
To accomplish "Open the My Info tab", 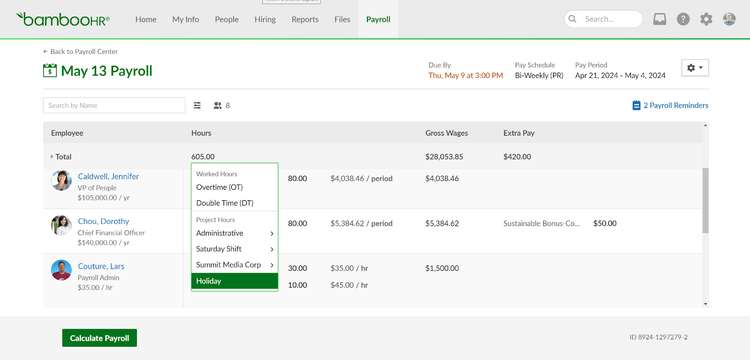I will (x=186, y=20).
